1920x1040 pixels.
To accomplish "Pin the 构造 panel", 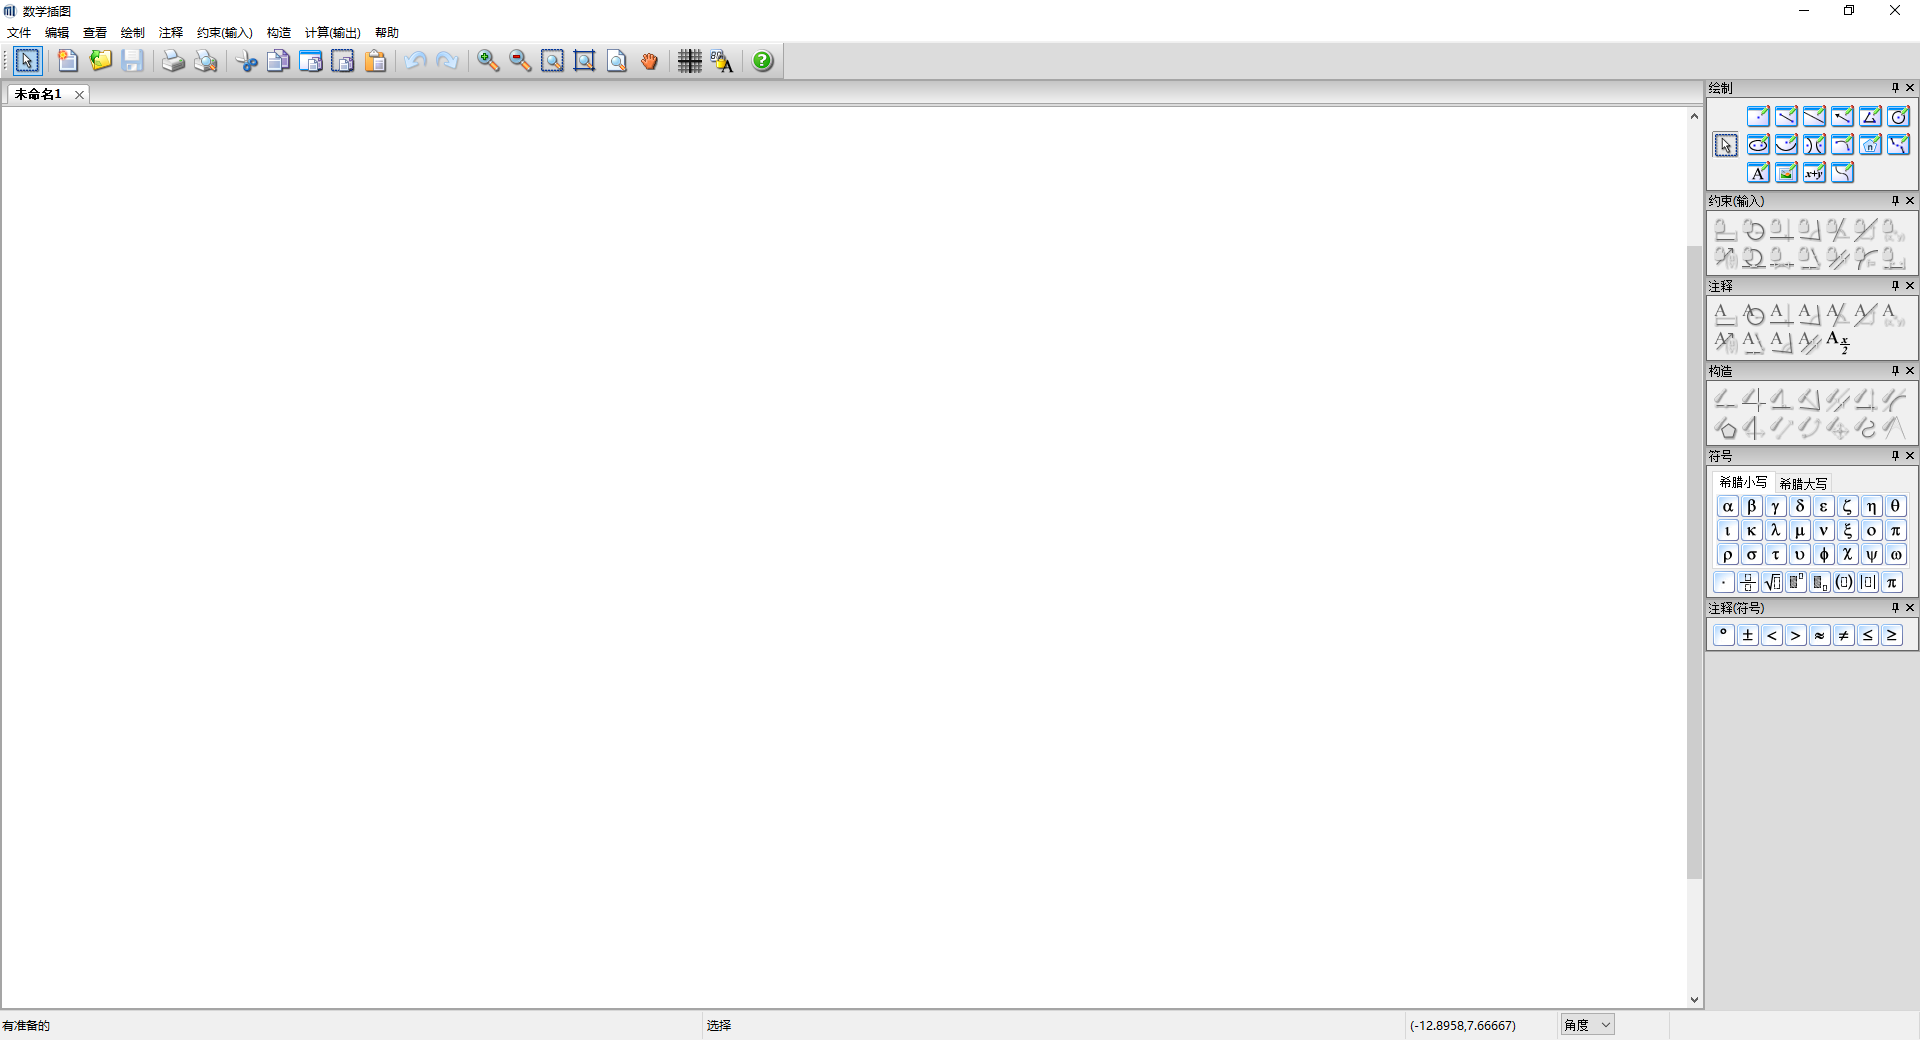I will (1894, 371).
